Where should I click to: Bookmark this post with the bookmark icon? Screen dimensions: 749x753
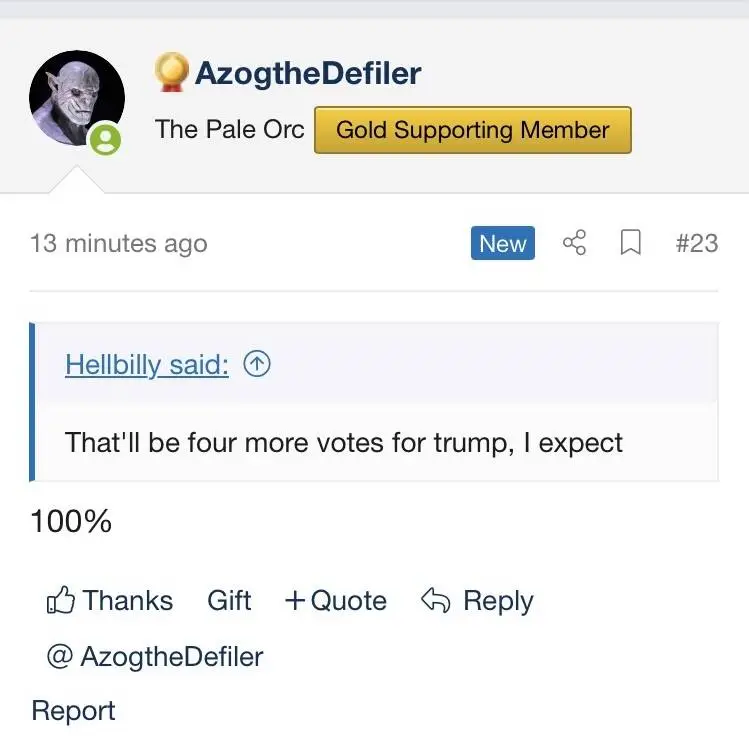coord(630,243)
